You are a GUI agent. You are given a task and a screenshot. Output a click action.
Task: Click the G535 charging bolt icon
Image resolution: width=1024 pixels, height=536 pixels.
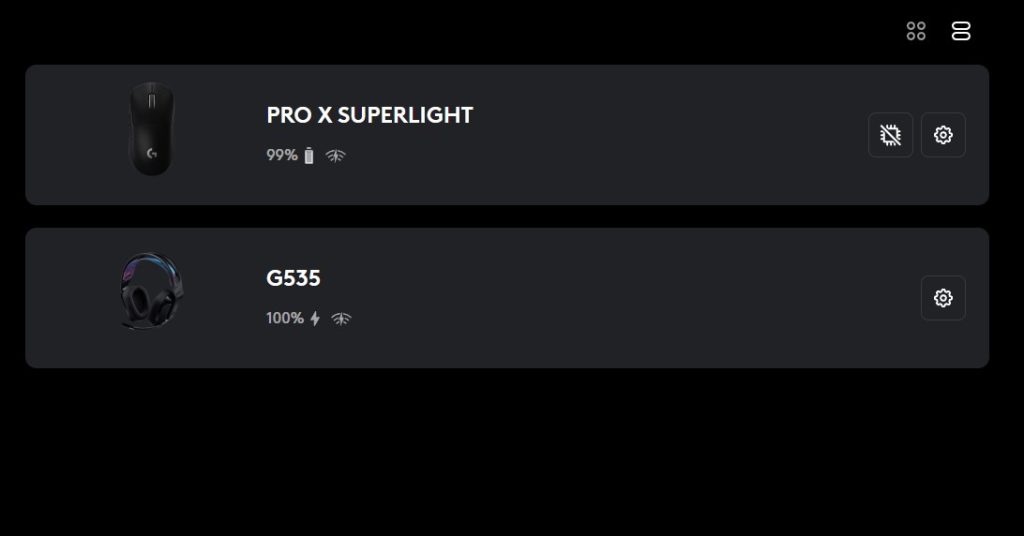(315, 319)
